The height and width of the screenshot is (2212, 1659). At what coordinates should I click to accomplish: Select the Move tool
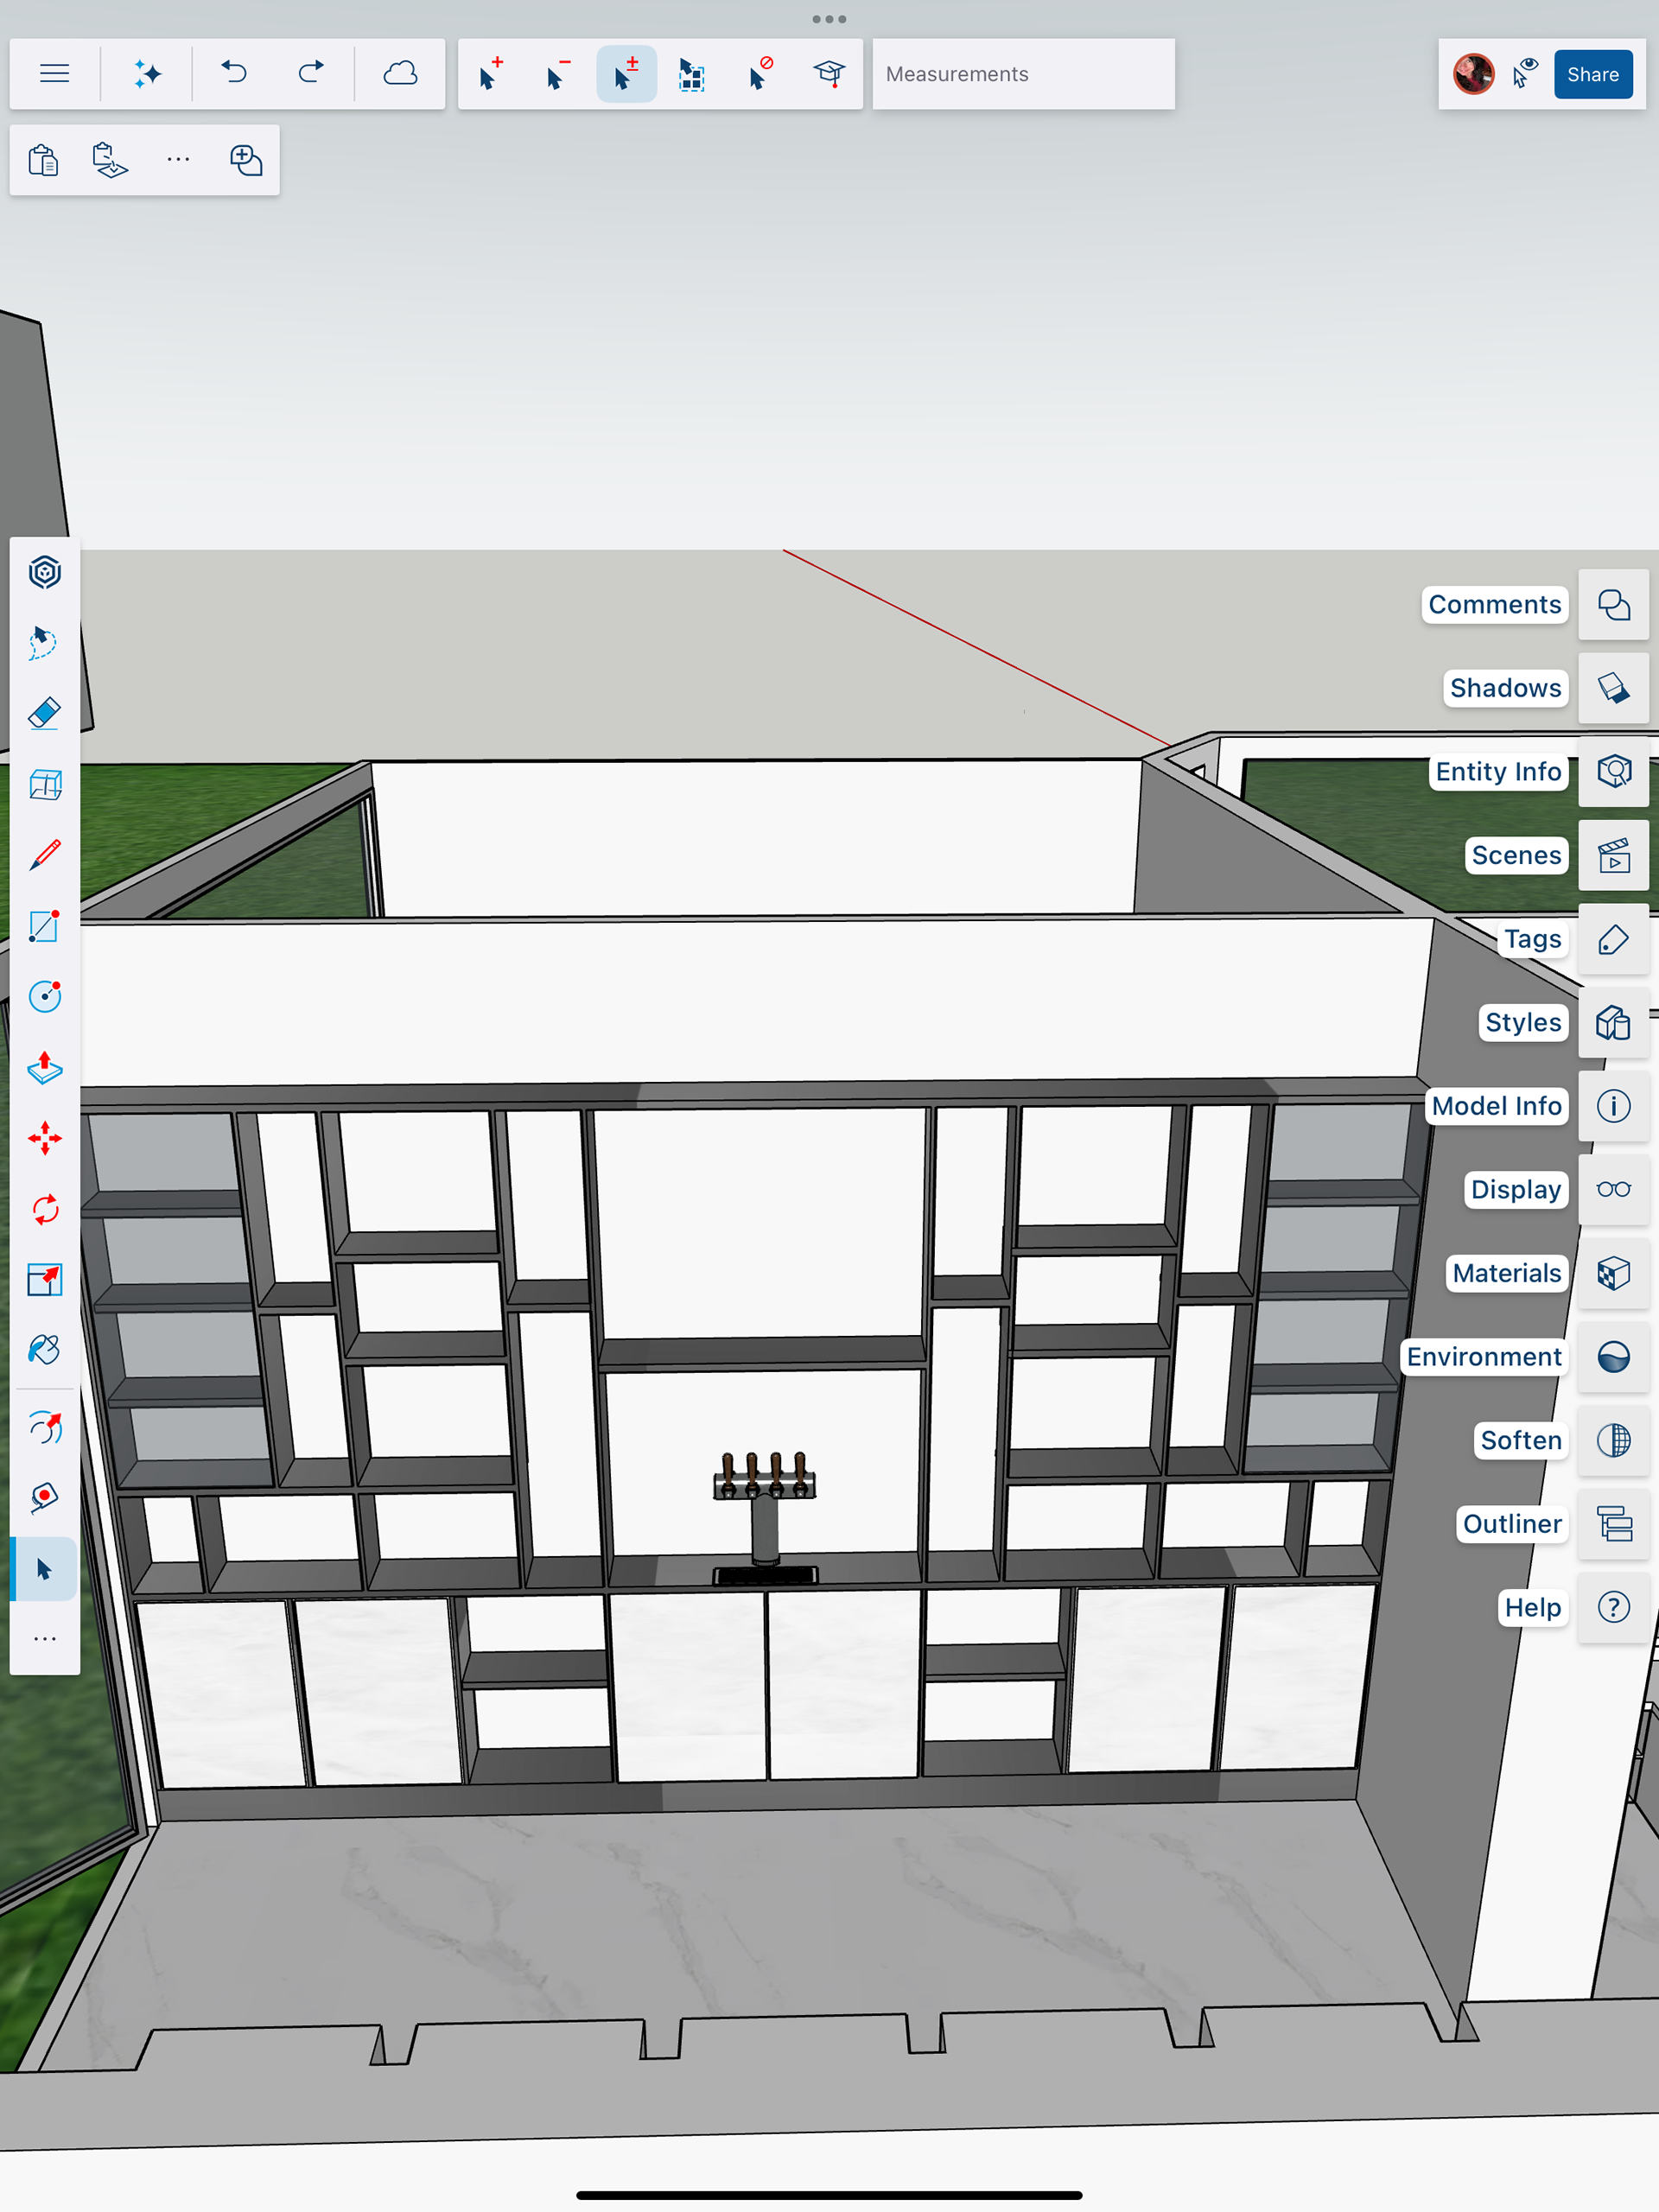pos(44,1138)
